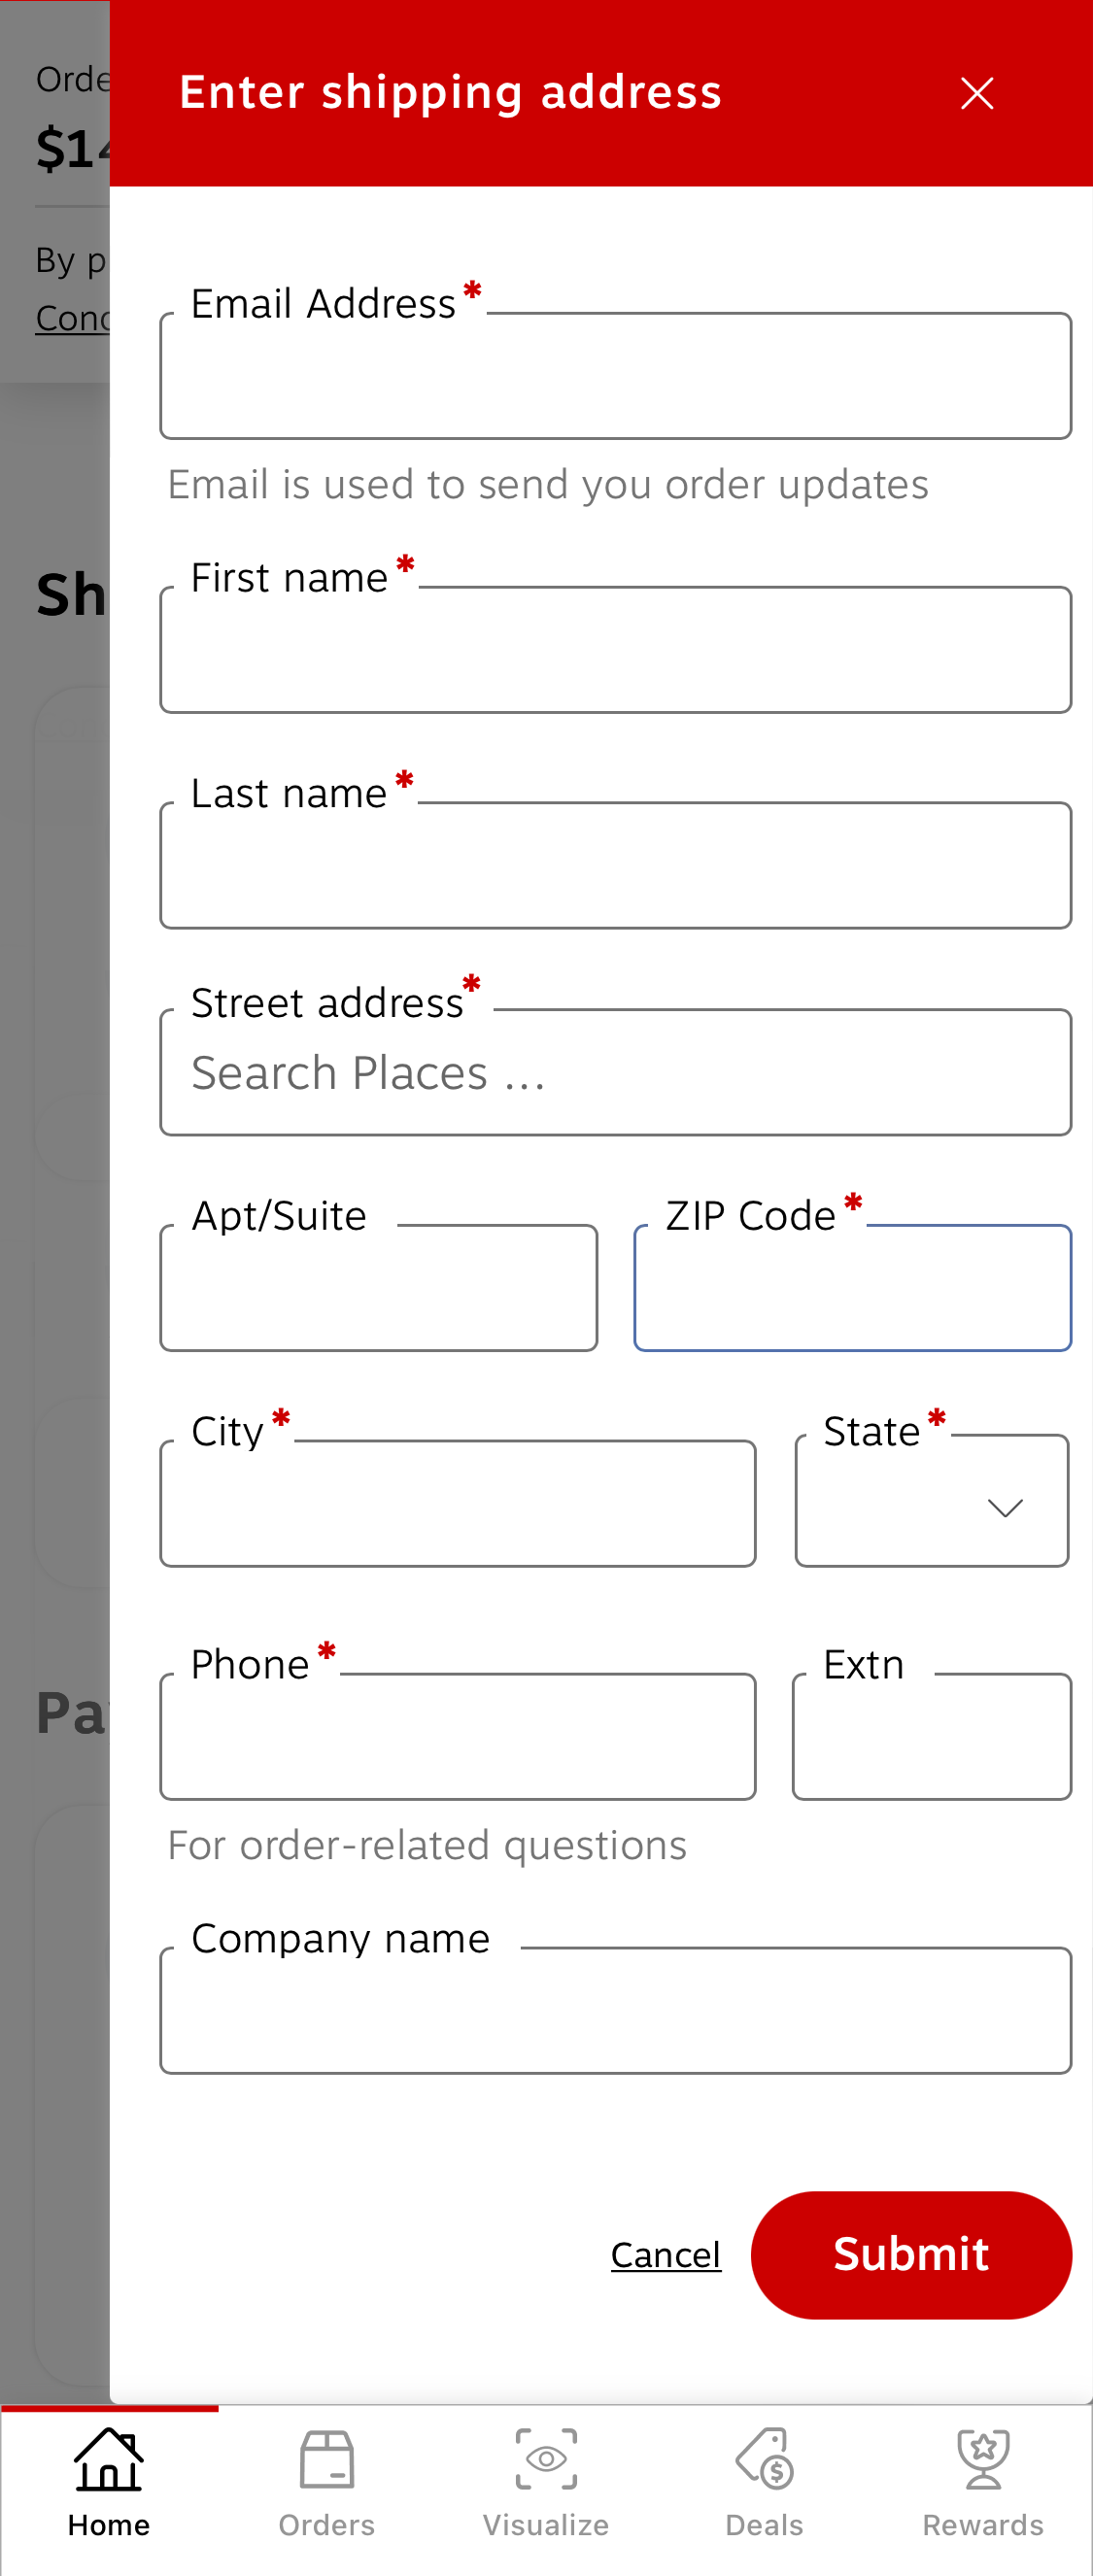
Task: Expand the State dropdown
Action: tap(931, 1505)
